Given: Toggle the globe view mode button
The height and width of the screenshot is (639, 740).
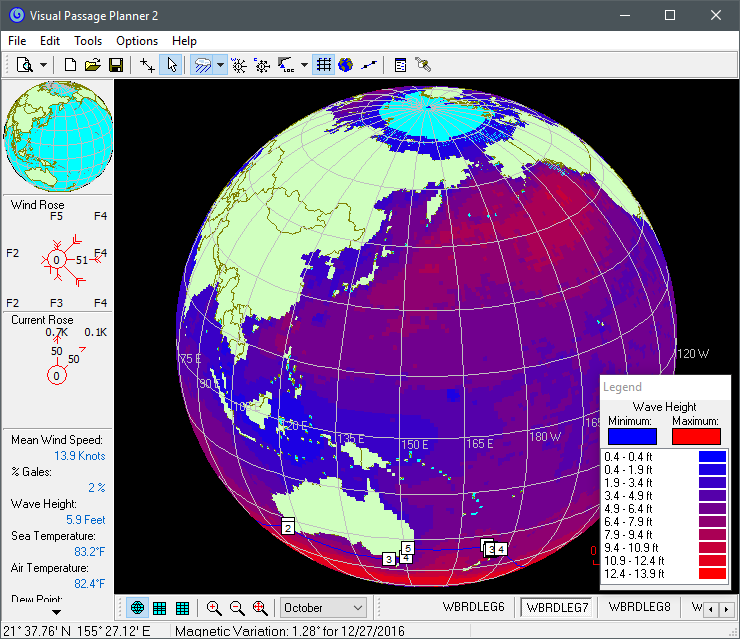Looking at the screenshot, I should click(137, 608).
